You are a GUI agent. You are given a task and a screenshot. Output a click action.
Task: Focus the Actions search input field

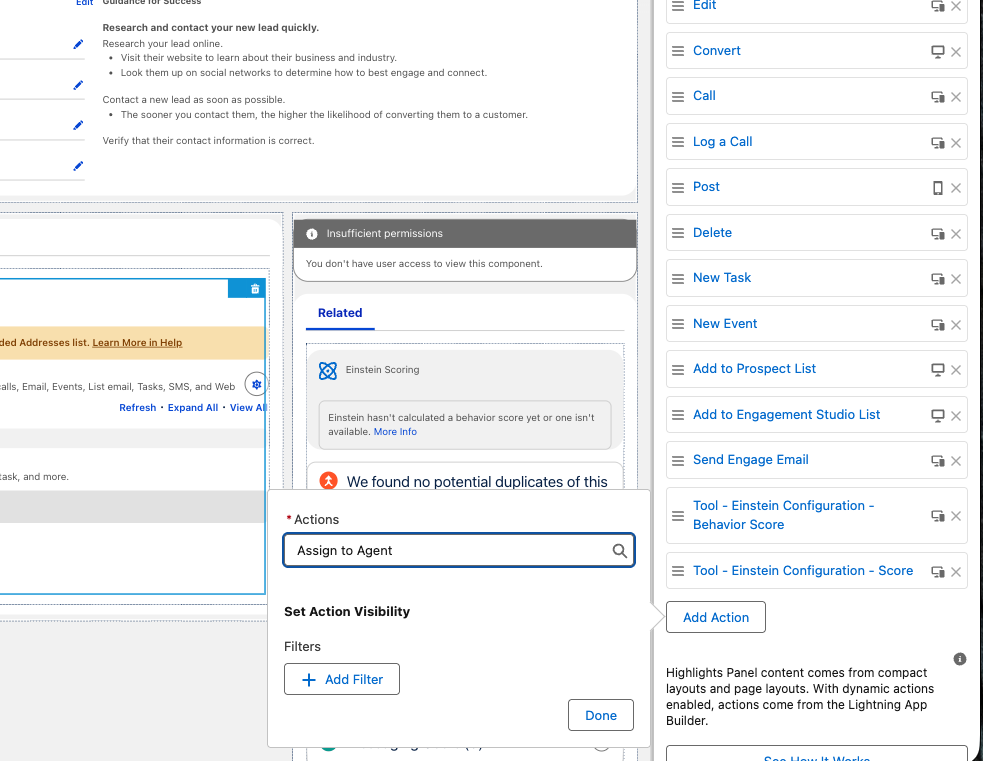[x=459, y=550]
